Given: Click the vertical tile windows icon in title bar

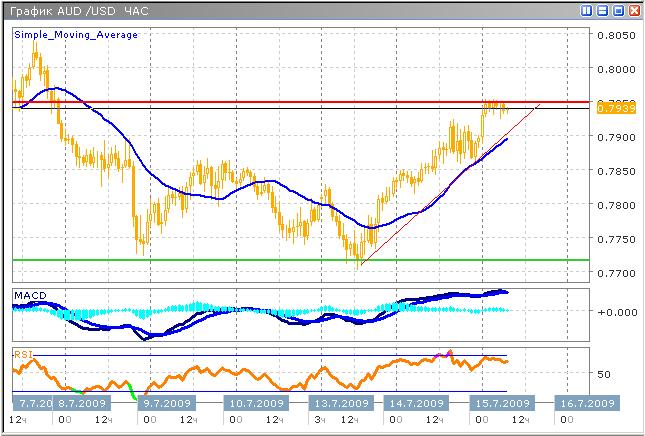Looking at the screenshot, I should pyautogui.click(x=586, y=11).
